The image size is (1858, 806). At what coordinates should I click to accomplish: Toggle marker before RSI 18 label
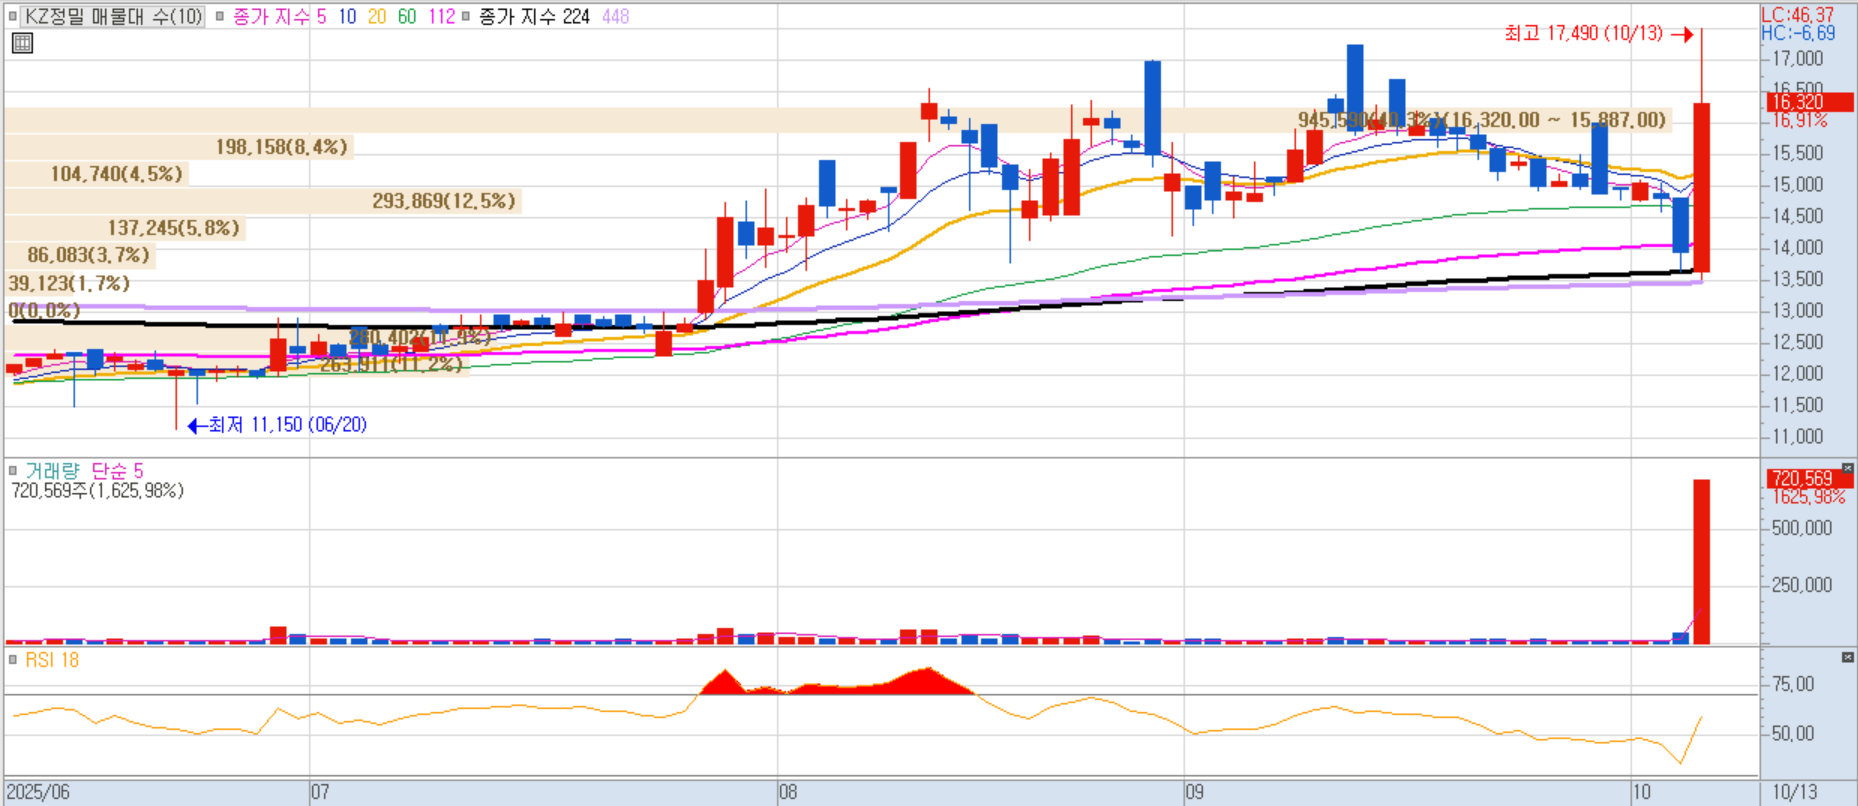pyautogui.click(x=13, y=660)
